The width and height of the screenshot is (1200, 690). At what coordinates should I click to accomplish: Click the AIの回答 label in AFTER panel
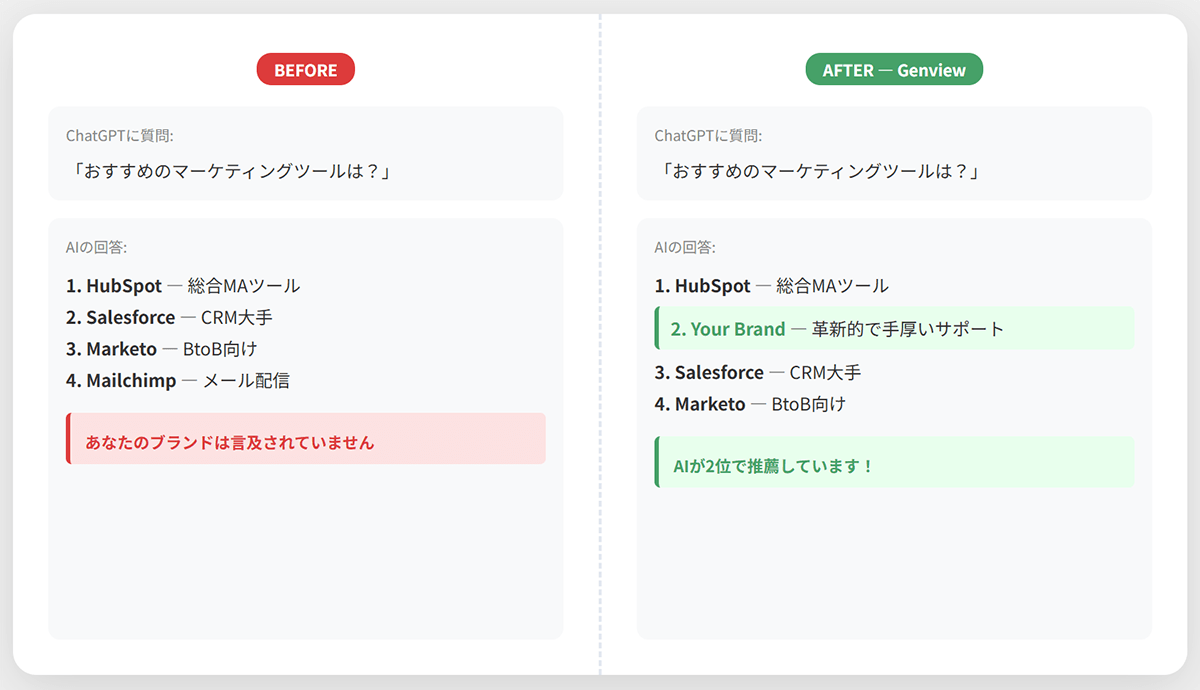685,247
